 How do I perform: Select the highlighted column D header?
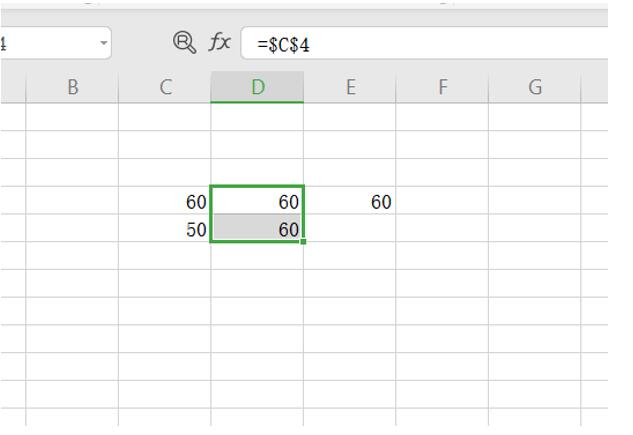pos(257,88)
